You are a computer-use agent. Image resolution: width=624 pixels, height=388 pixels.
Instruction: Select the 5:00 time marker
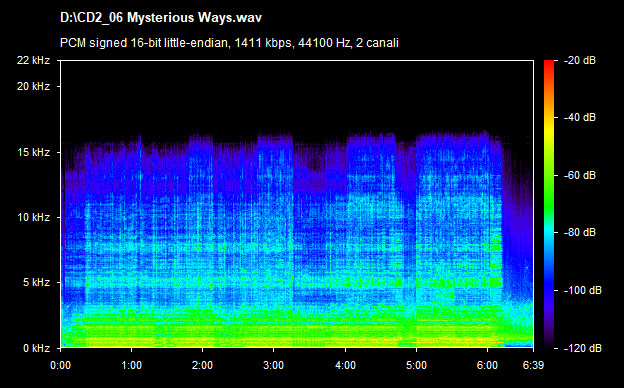(416, 365)
